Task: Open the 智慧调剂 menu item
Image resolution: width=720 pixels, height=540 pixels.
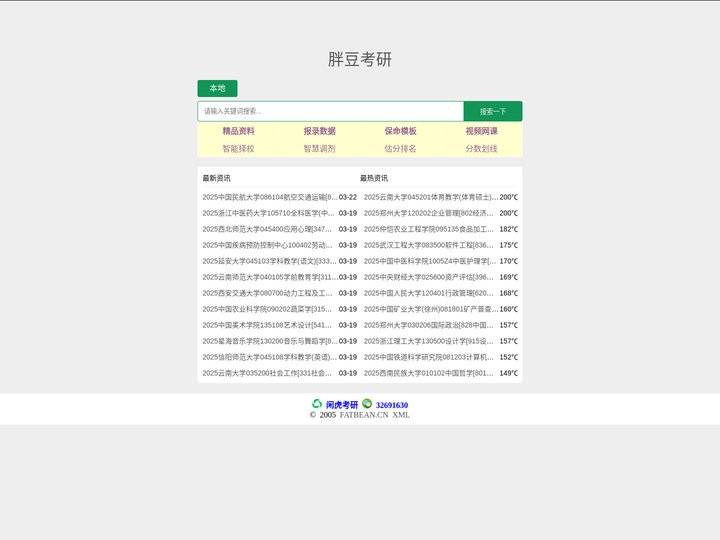Action: click(320, 148)
